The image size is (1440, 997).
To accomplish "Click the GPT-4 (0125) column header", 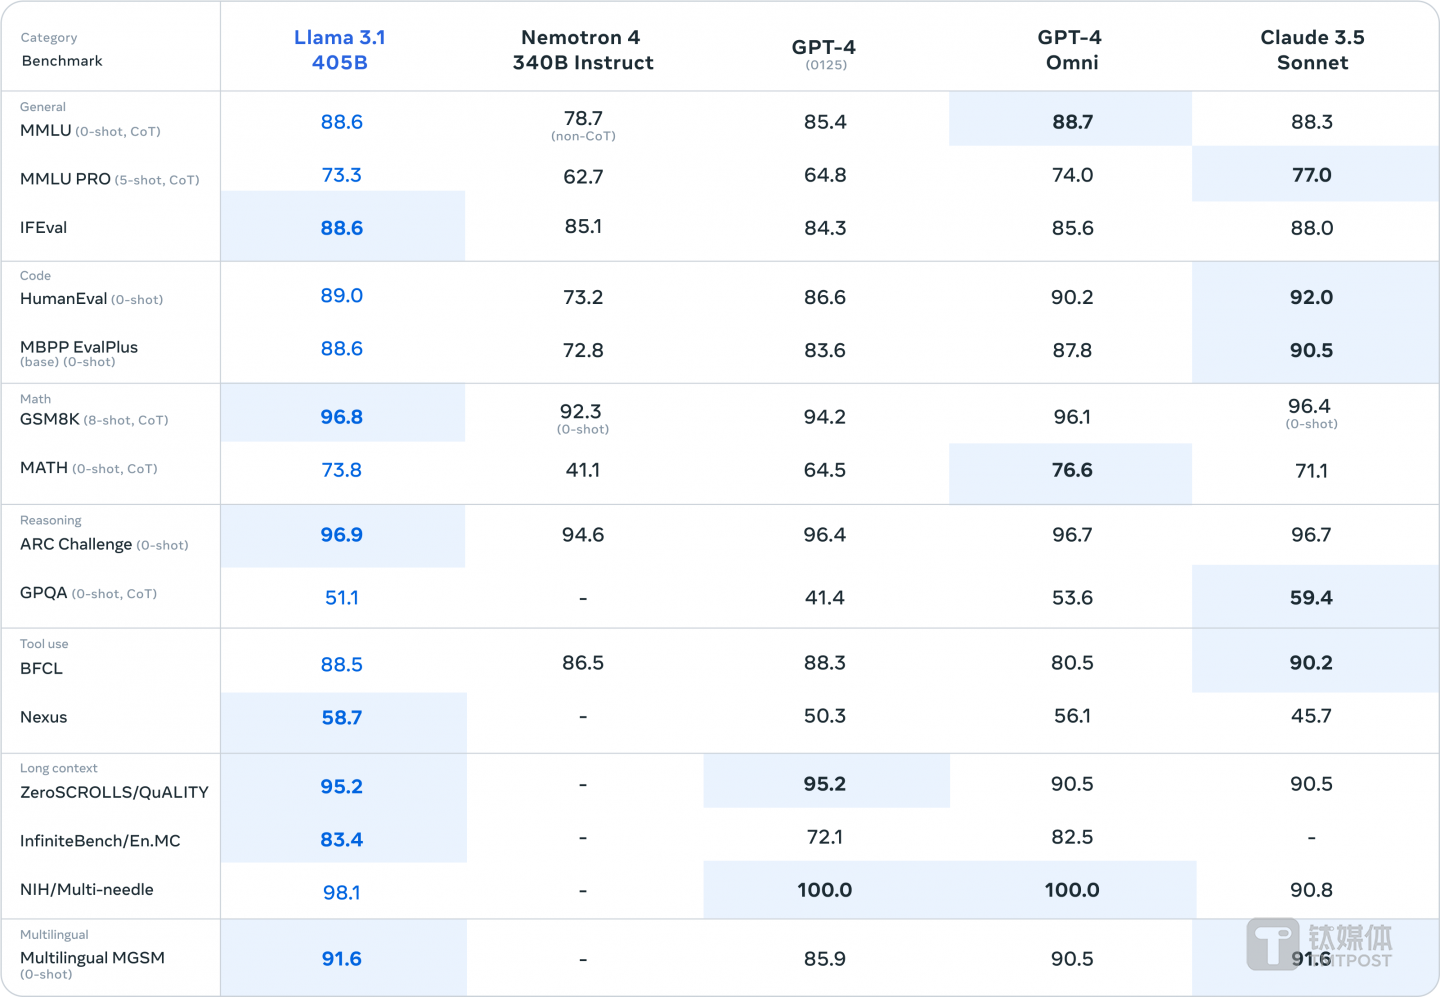I will tap(824, 53).
